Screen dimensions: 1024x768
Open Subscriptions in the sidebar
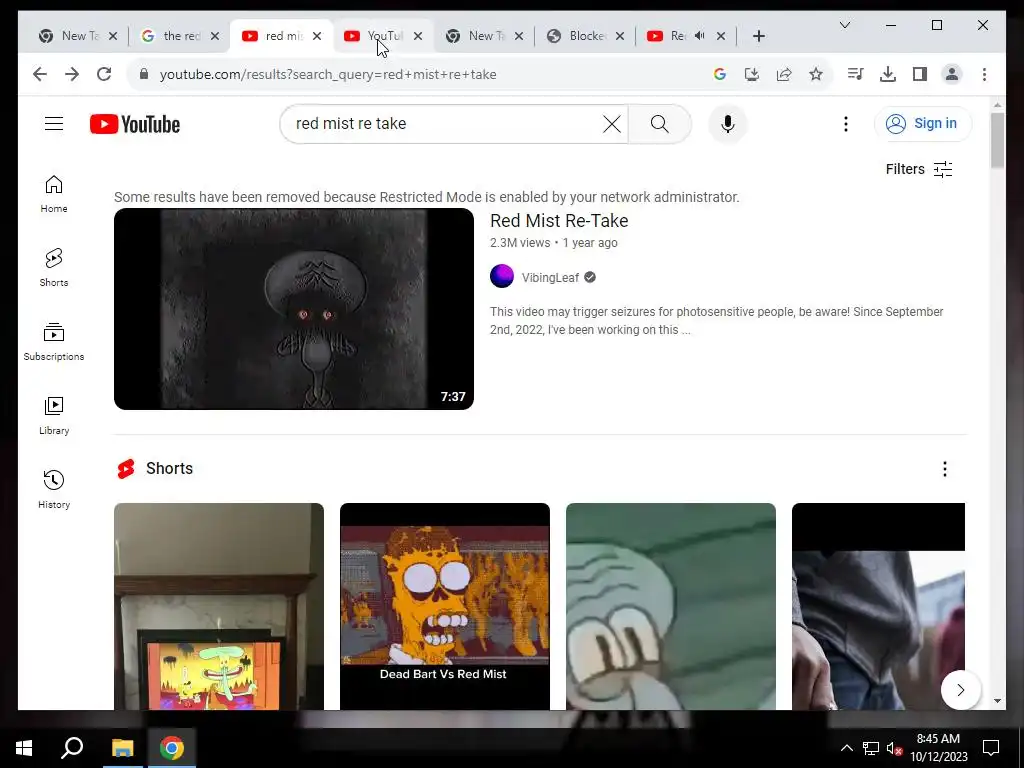[54, 342]
